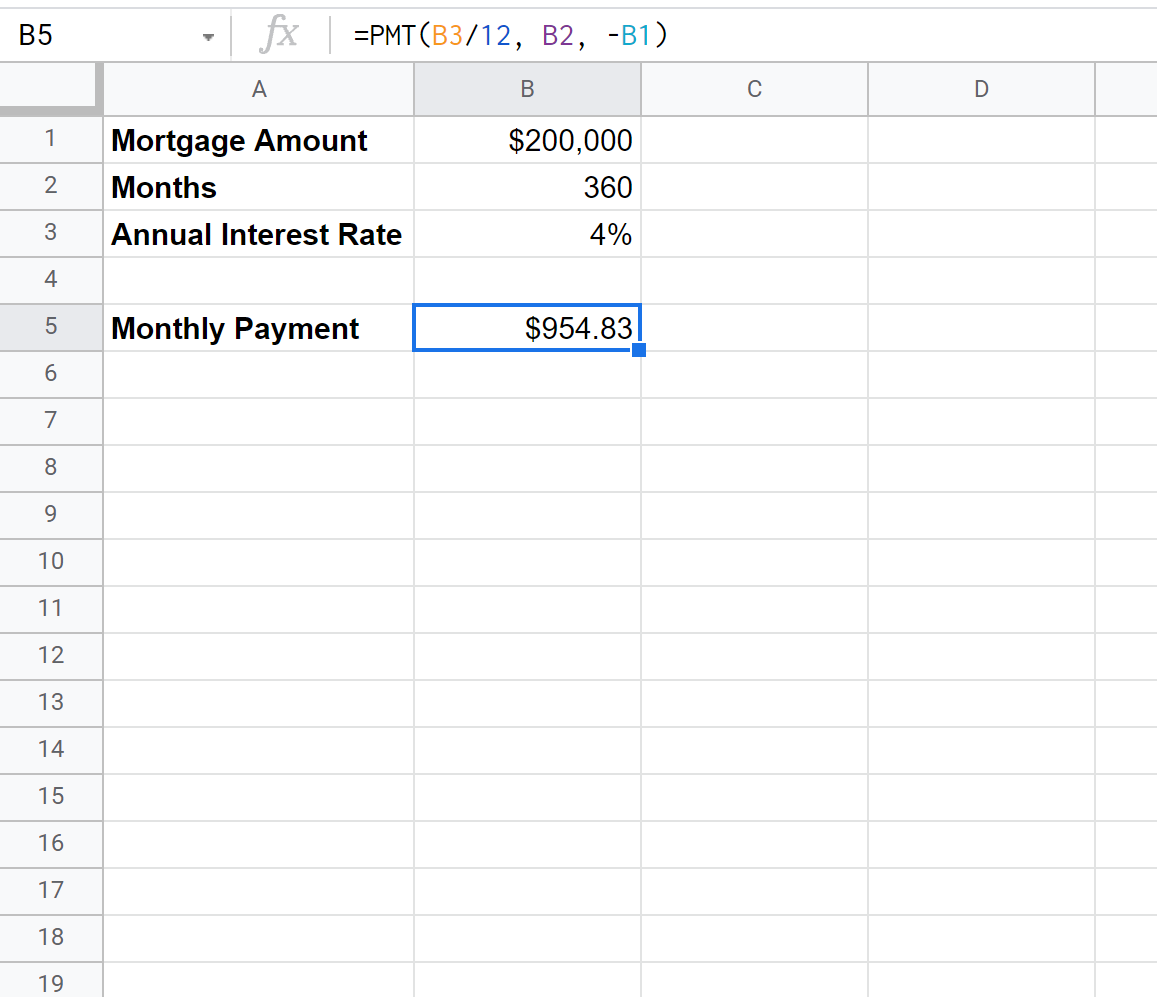Select the cell showing 360 months
The width and height of the screenshot is (1157, 997).
527,187
